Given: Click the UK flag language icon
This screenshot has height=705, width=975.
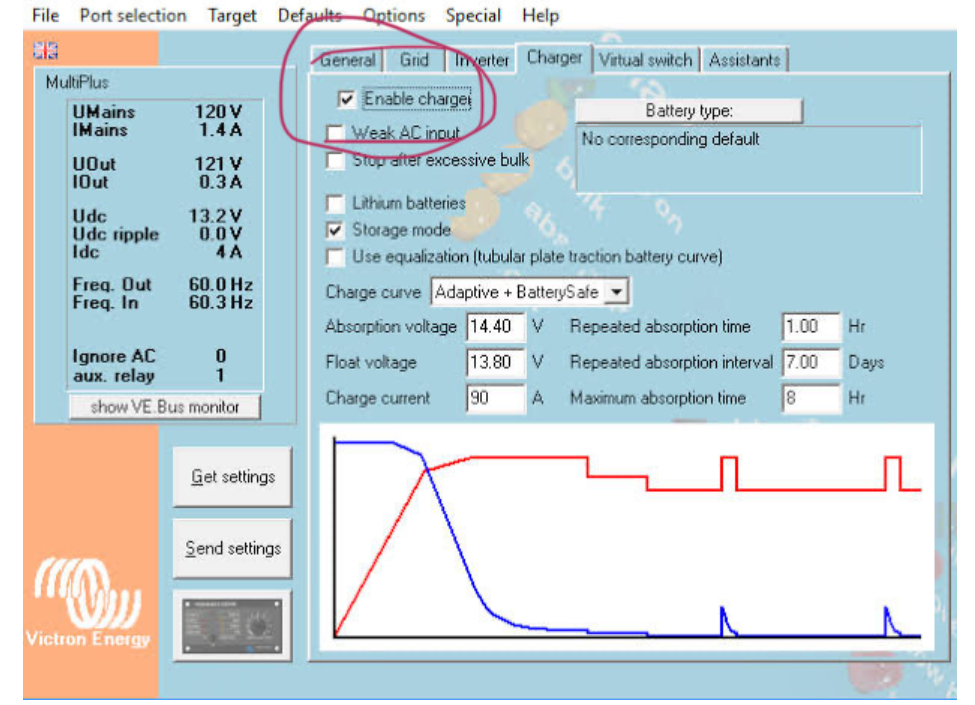Looking at the screenshot, I should tap(45, 50).
